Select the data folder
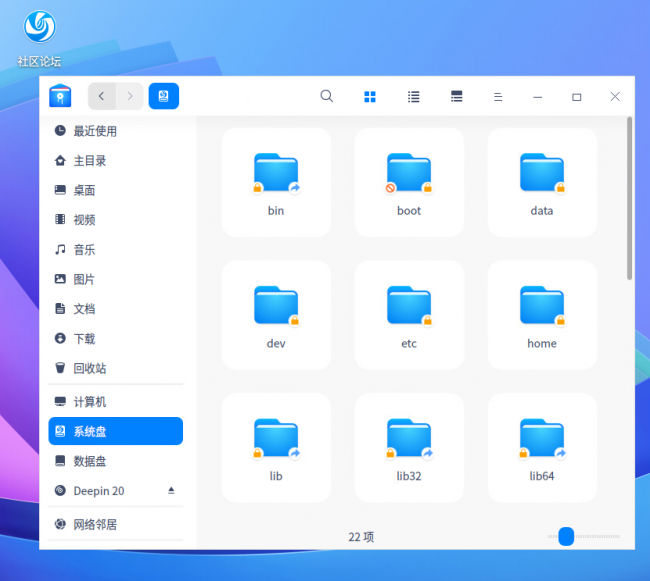This screenshot has height=581, width=650. [x=542, y=182]
